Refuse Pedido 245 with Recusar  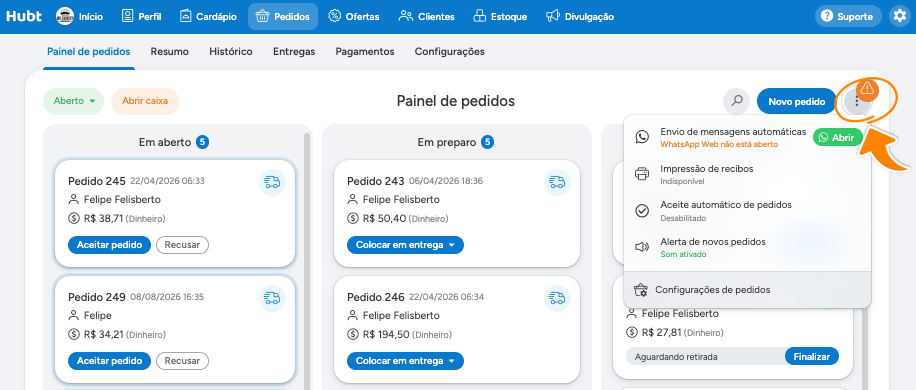[182, 245]
